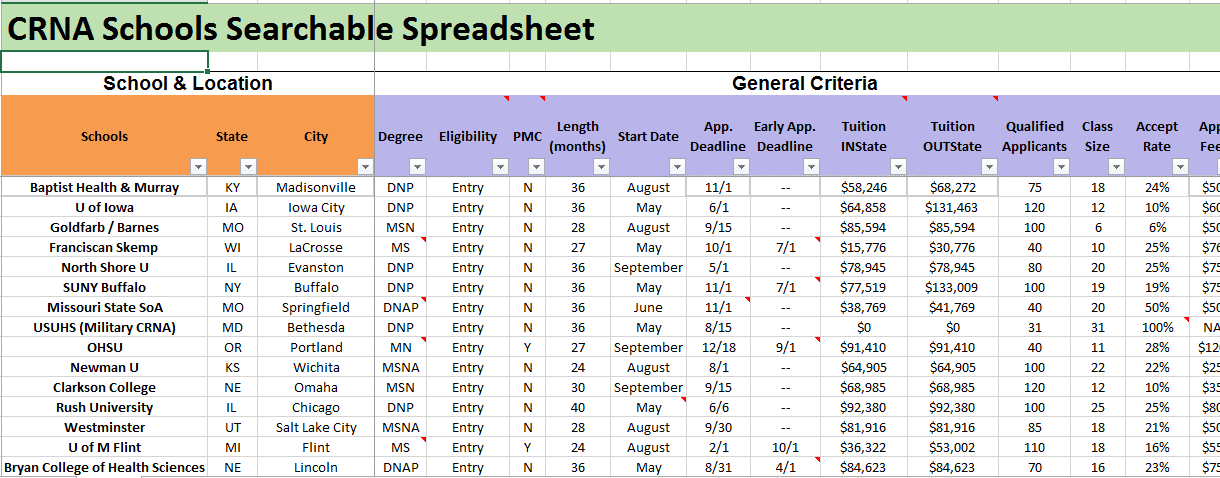Click the UT state cell
This screenshot has height=478, width=1220.
(232, 427)
